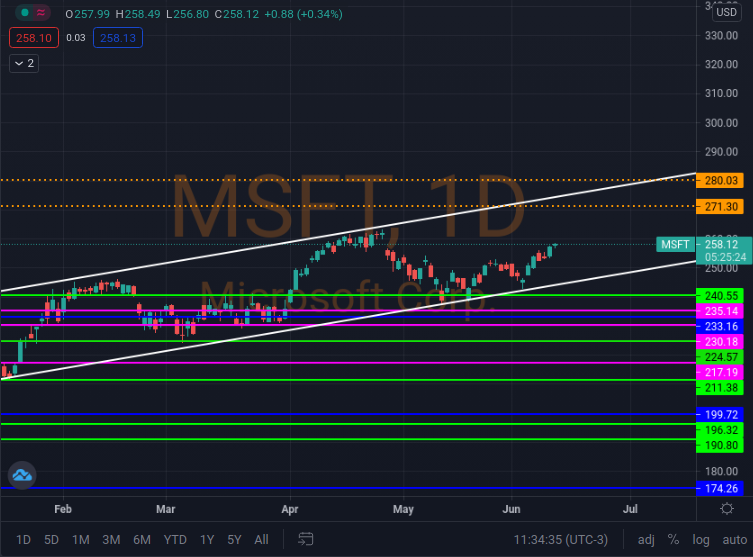Image resolution: width=753 pixels, height=557 pixels.
Task: Click the pink data approximation indicator icon
Action: click(40, 14)
